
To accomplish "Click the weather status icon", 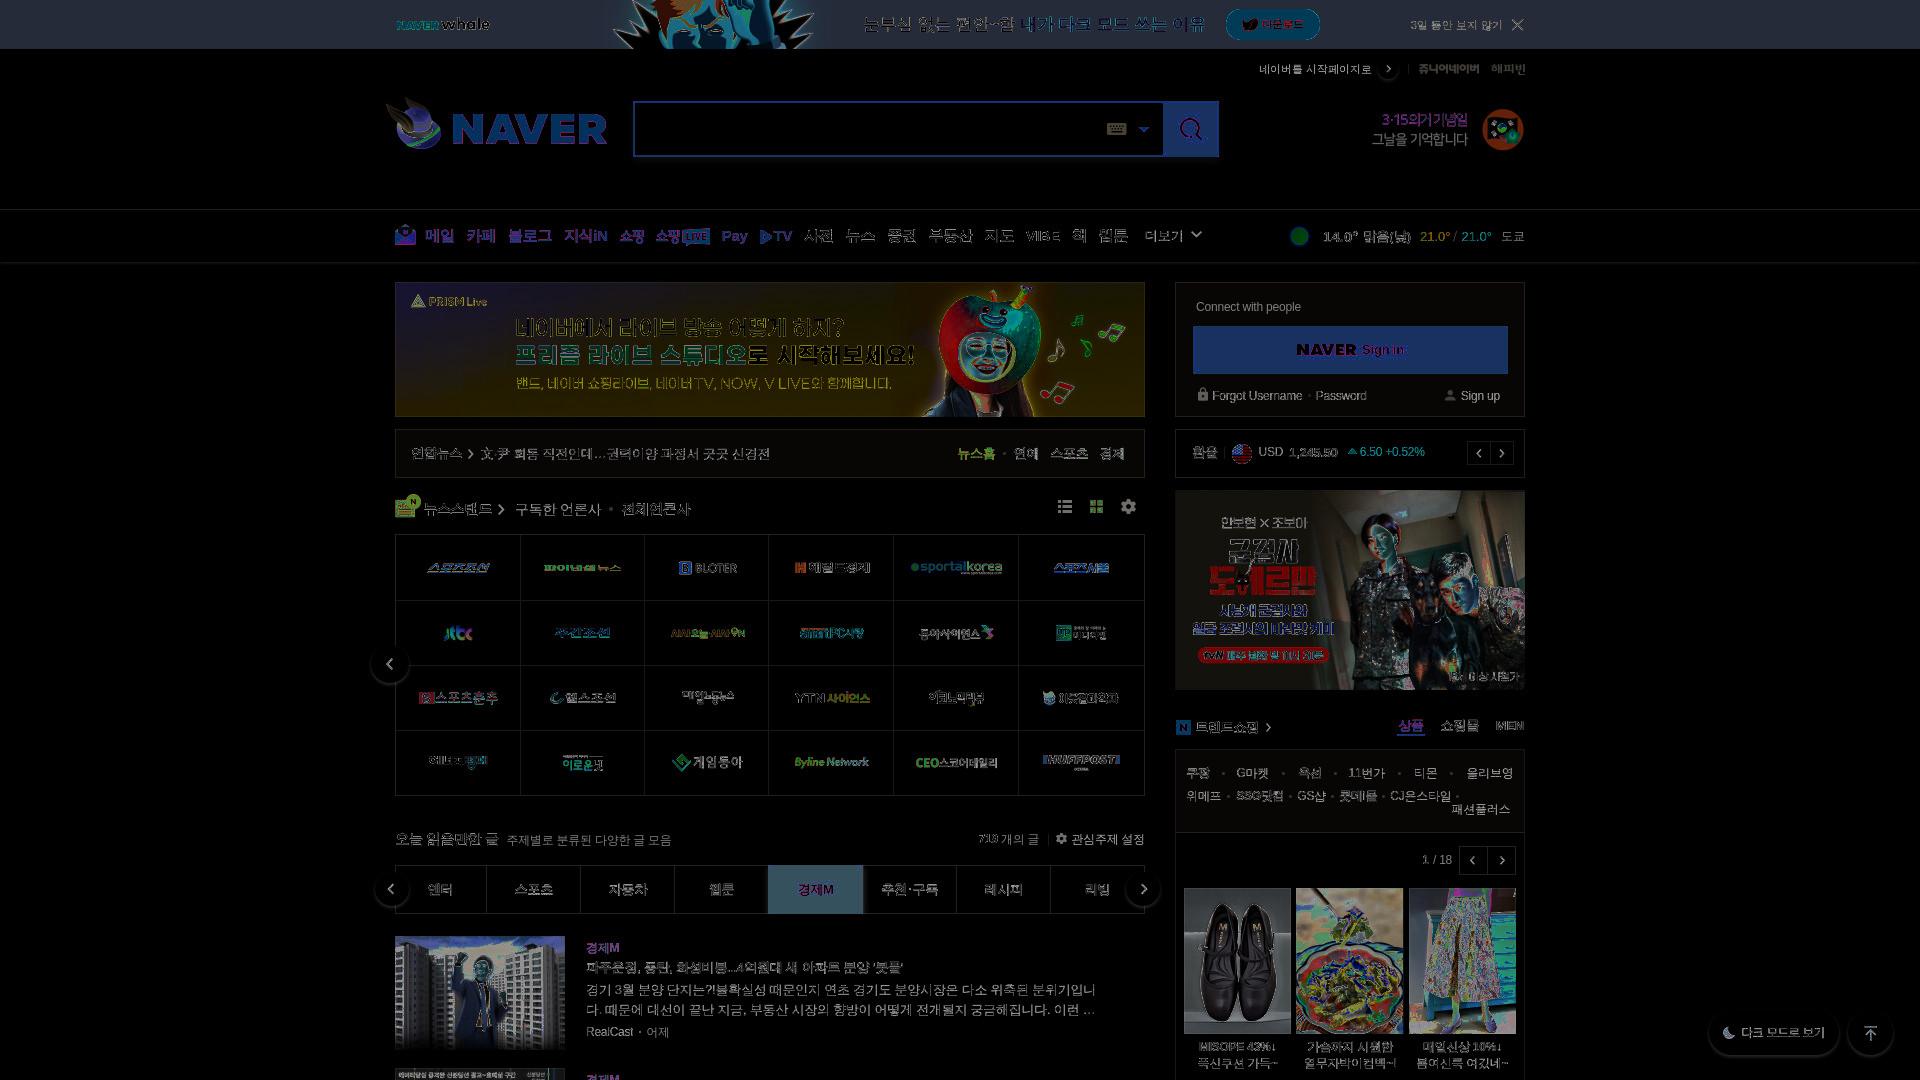I will coord(1299,237).
